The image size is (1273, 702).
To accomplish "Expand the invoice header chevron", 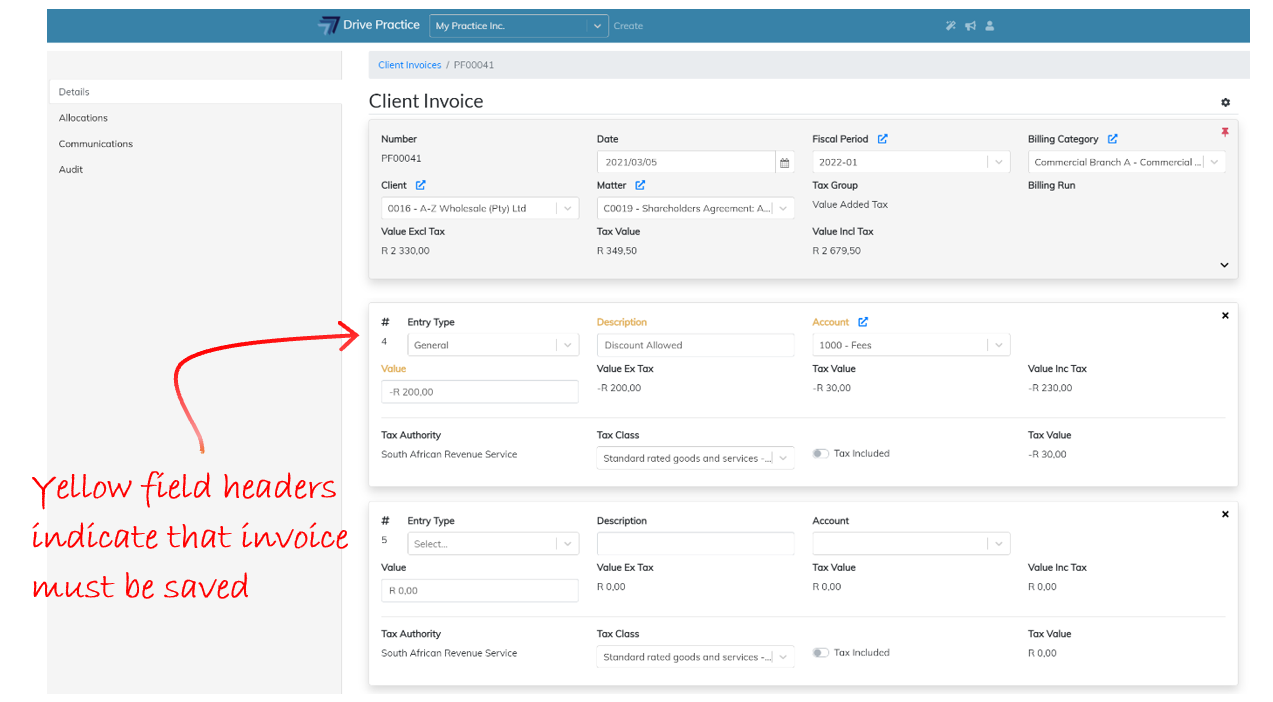I will [x=1224, y=265].
